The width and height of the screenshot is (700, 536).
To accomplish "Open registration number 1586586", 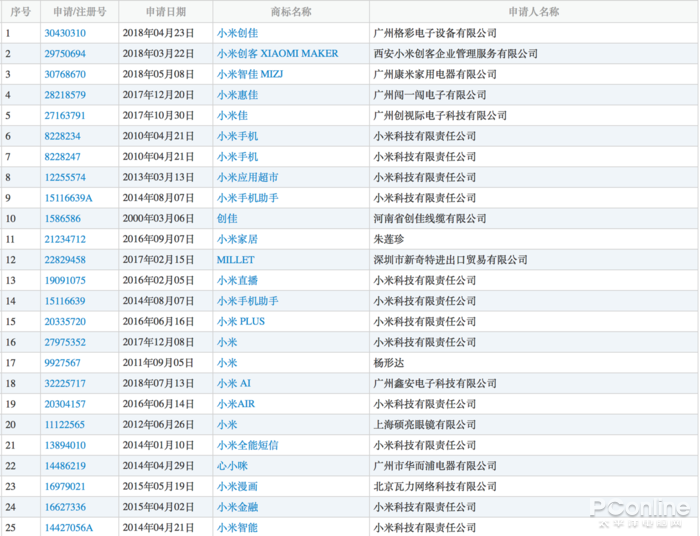I will [62, 219].
